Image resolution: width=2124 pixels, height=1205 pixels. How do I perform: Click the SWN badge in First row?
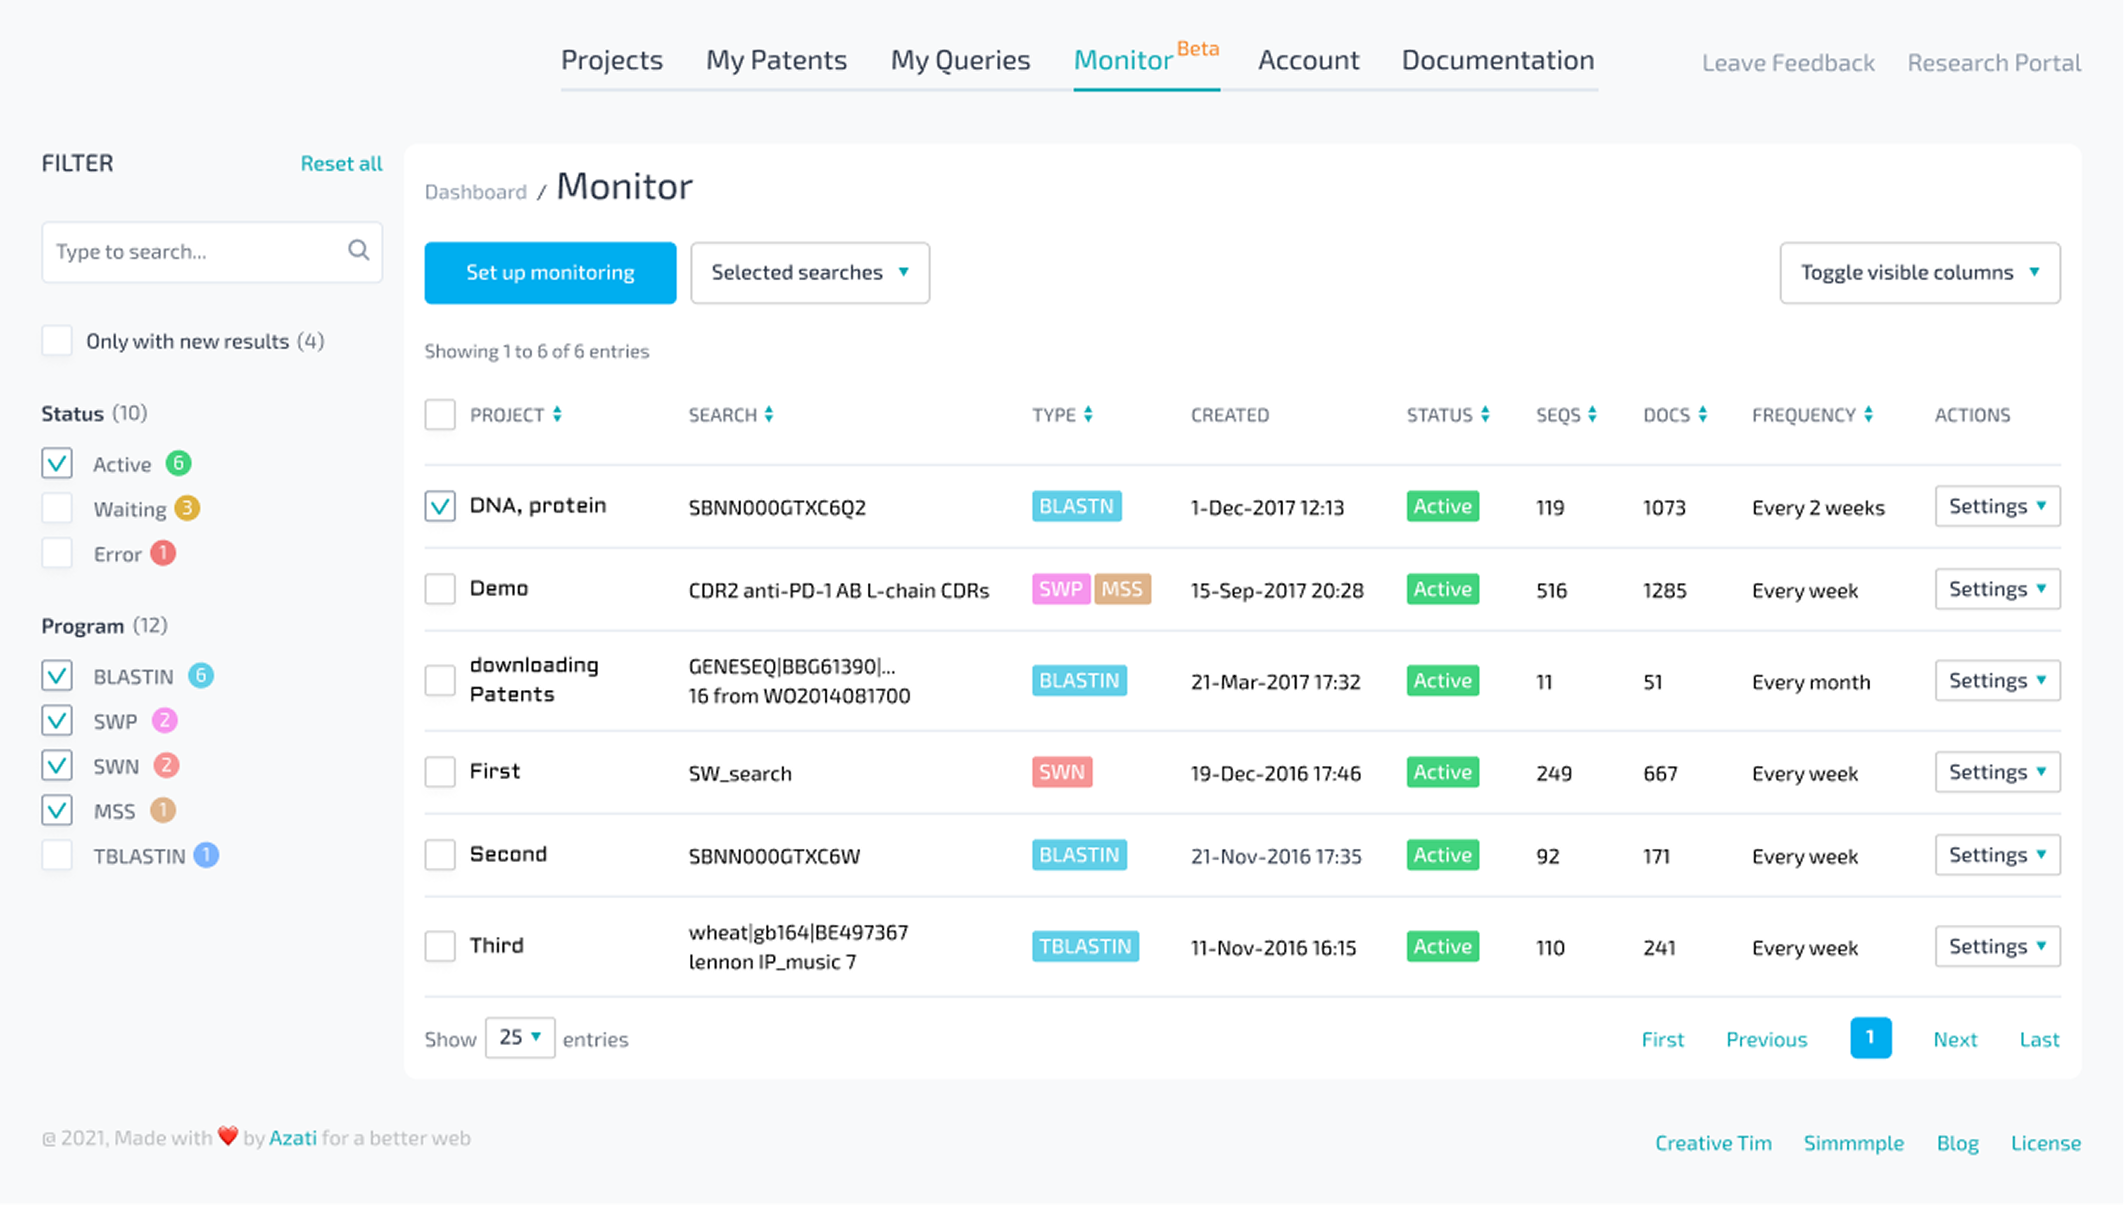[x=1062, y=772]
